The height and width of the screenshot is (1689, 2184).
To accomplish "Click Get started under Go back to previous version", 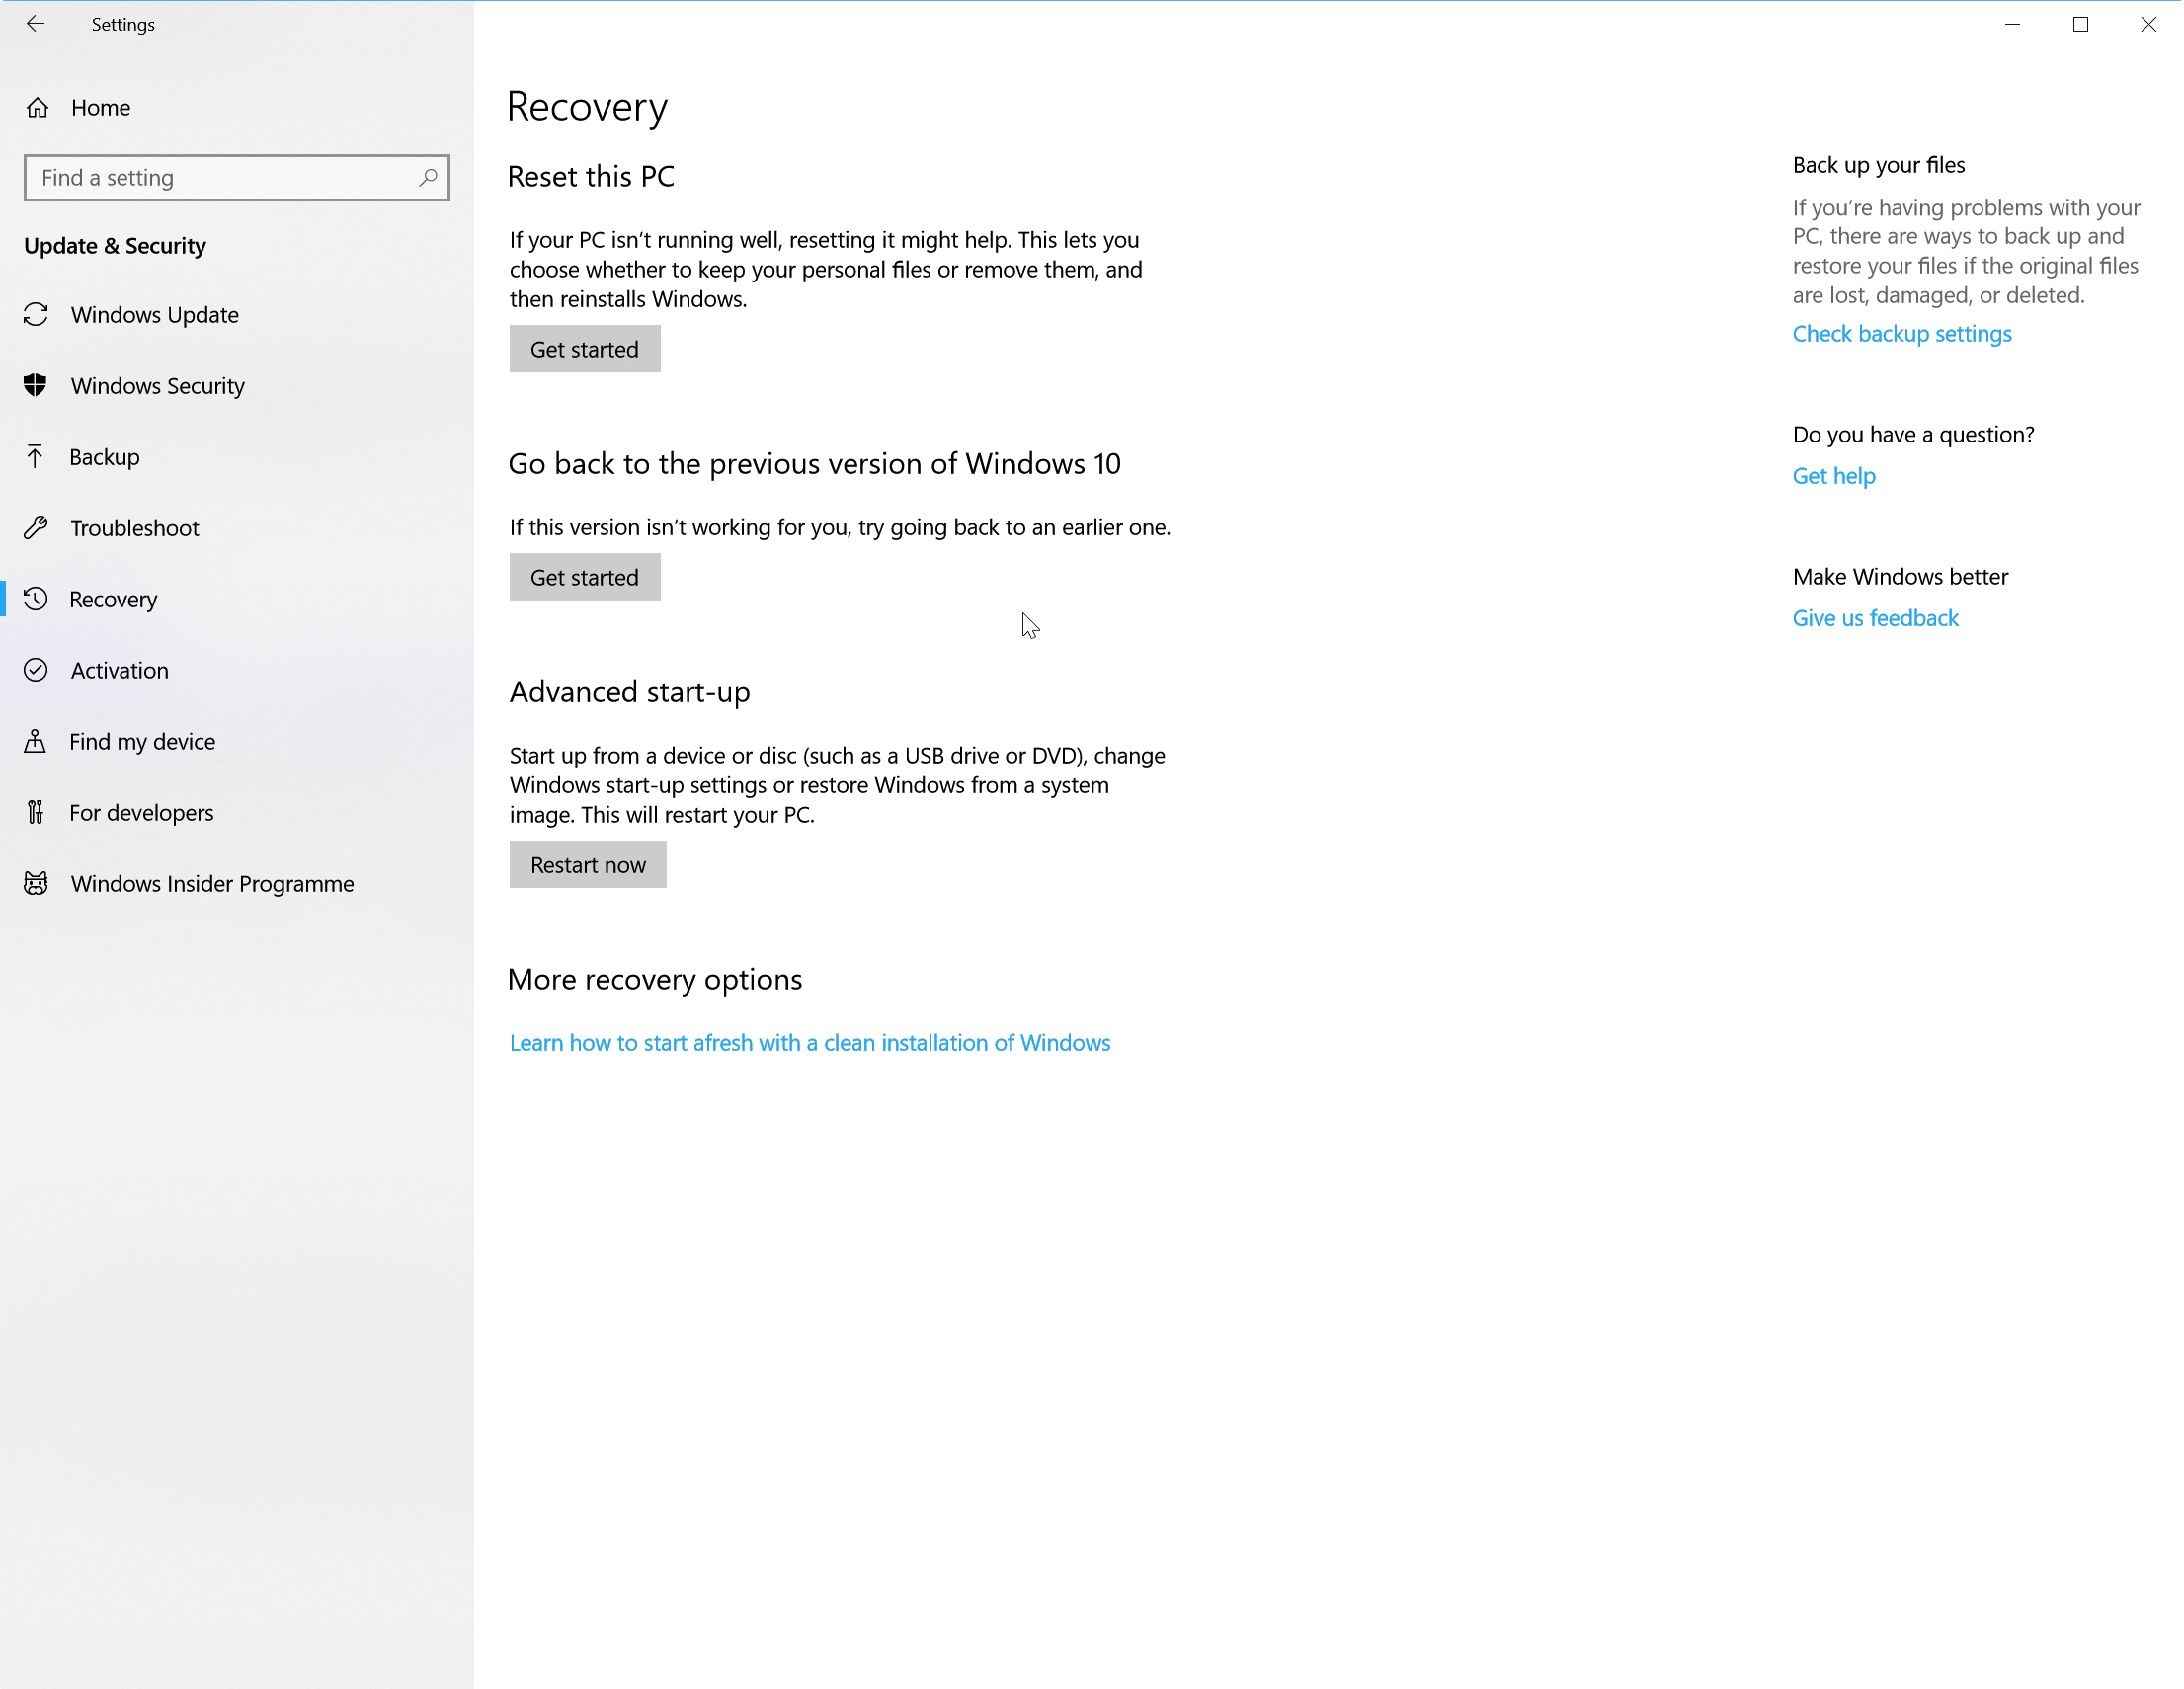I will coord(585,577).
